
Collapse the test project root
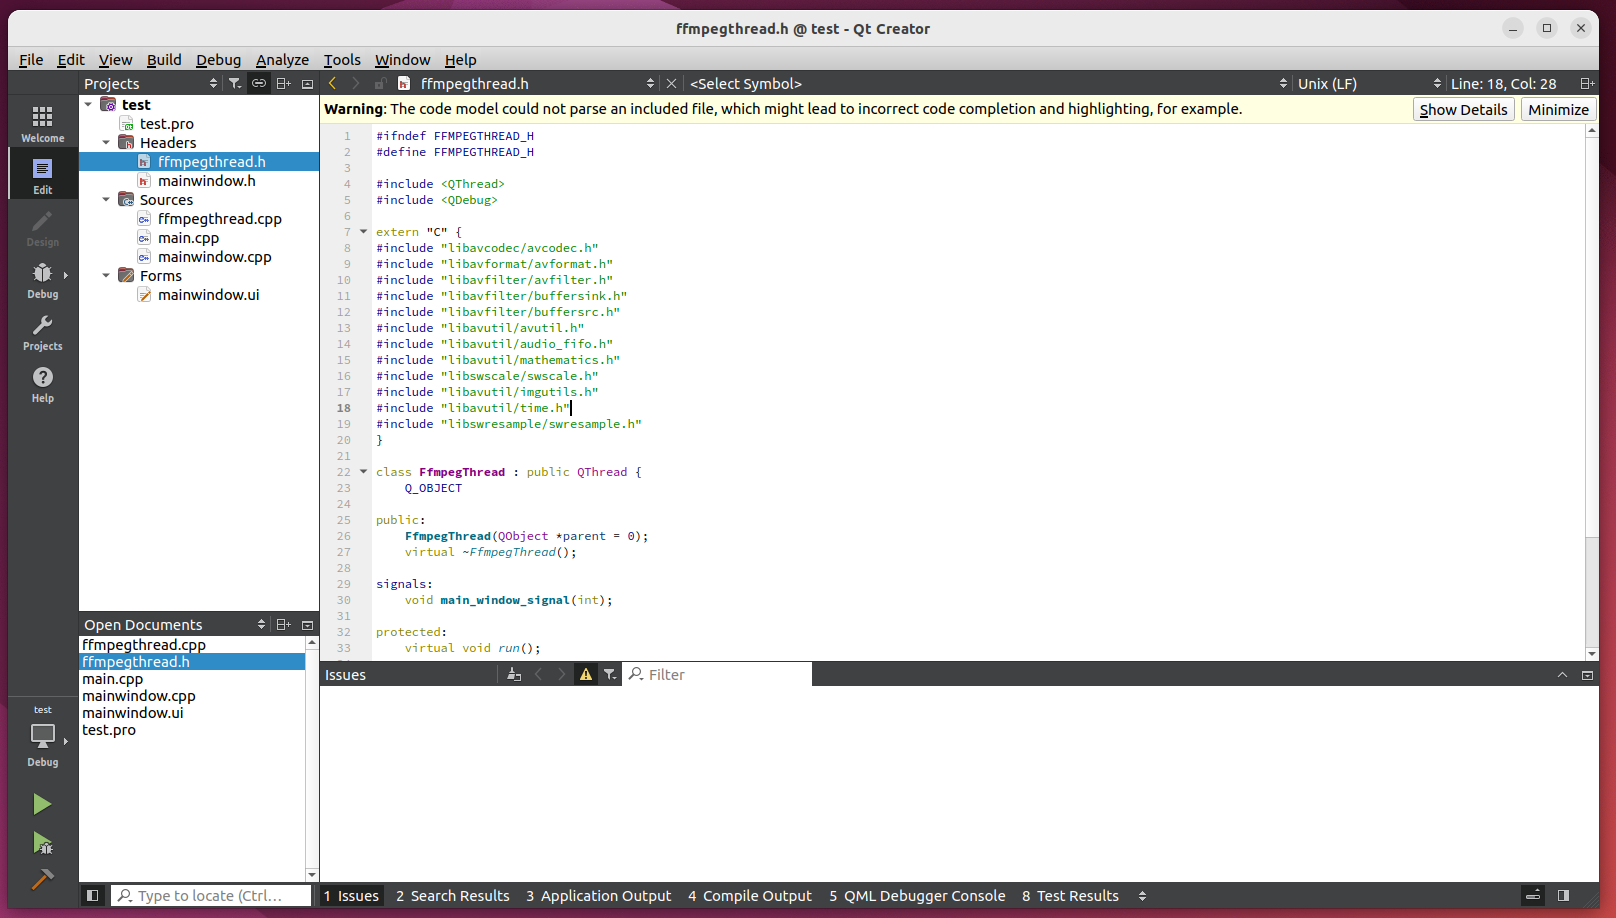88,105
